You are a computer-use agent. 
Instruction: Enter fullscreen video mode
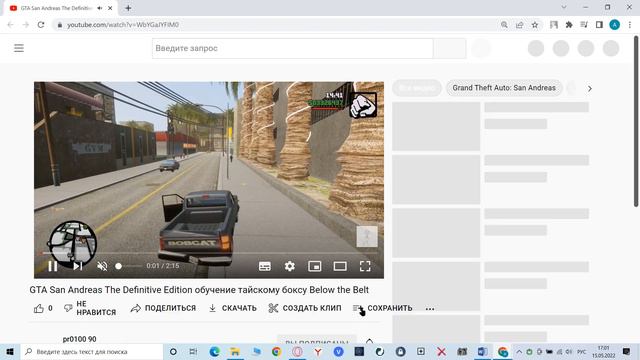pos(365,266)
